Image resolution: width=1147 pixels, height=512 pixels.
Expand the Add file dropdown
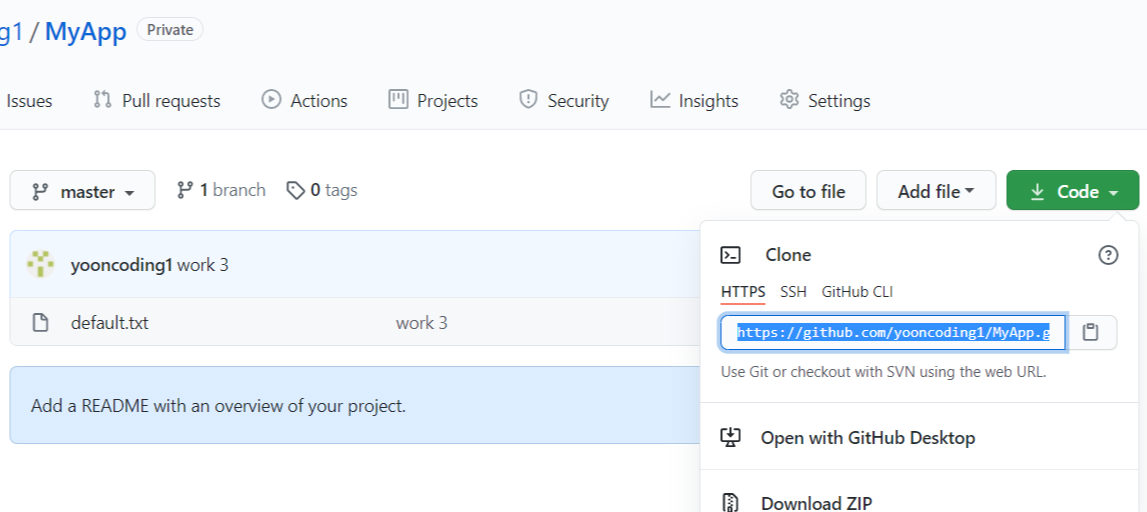[936, 191]
